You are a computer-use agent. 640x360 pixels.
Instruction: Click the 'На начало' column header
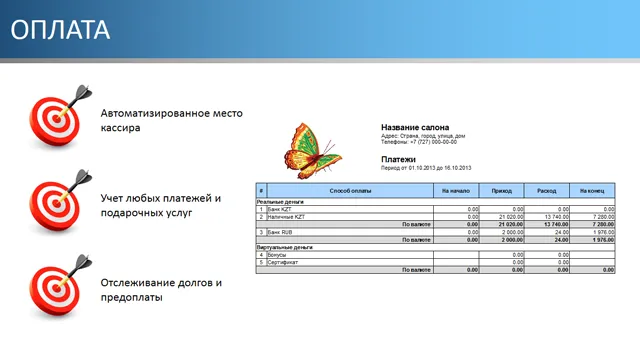(x=456, y=191)
